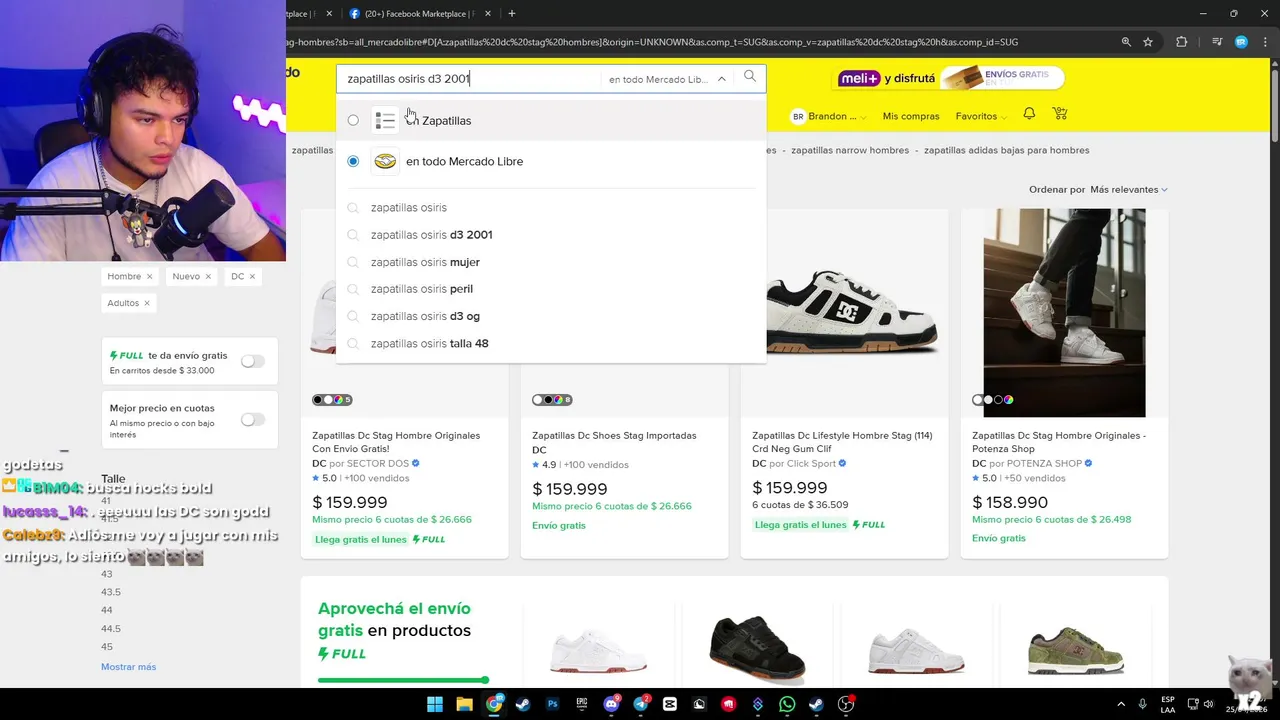Open Chrome extensions puzzle icon
Screen dimensions: 1280x720
[x=1181, y=42]
